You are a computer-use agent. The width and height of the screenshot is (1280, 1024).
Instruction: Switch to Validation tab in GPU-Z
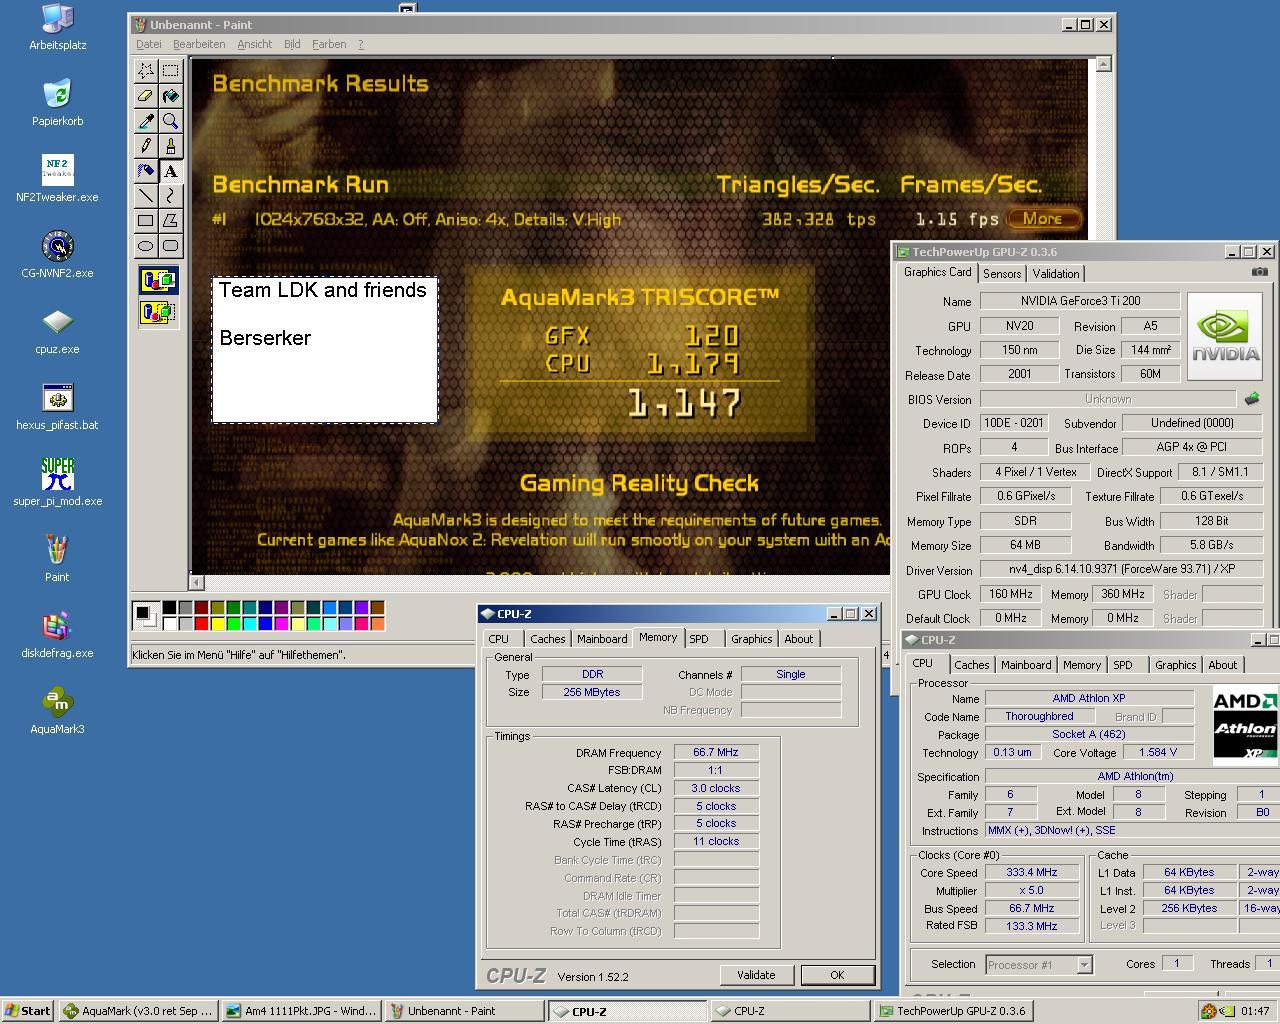tap(1056, 274)
